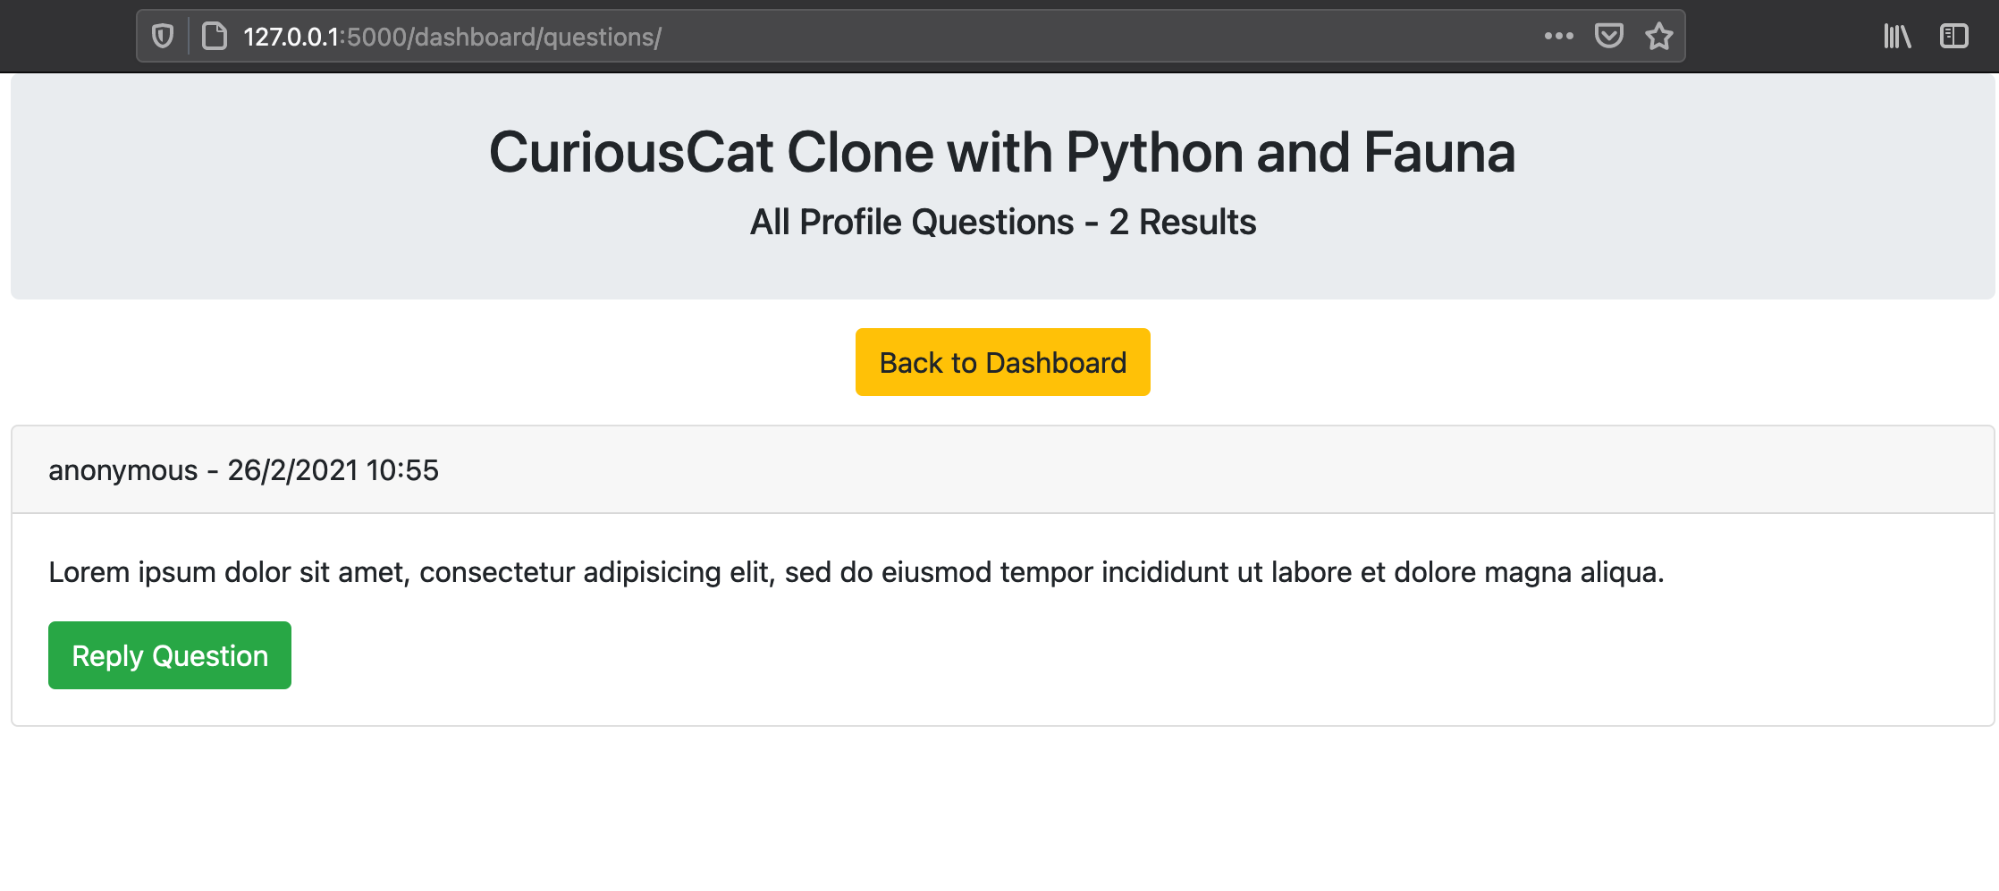Click the 127.0.0.1 host in URL
The width and height of the screenshot is (1999, 891).
(291, 37)
